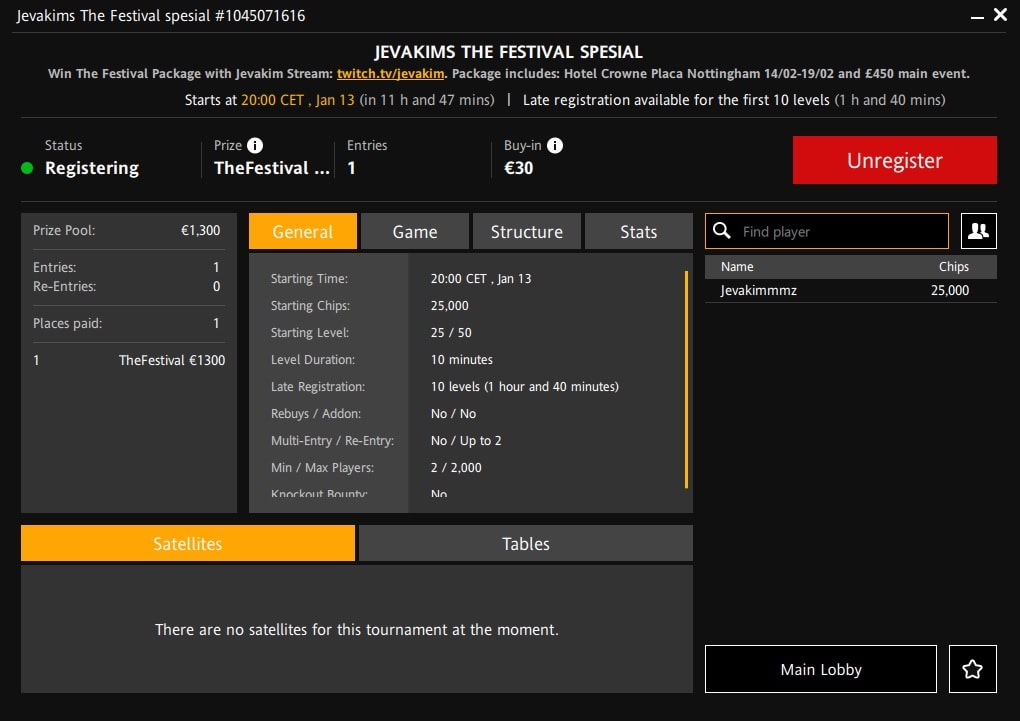The image size is (1020, 721).
Task: Open the twitch.tv/jevakim link
Action: [x=390, y=74]
